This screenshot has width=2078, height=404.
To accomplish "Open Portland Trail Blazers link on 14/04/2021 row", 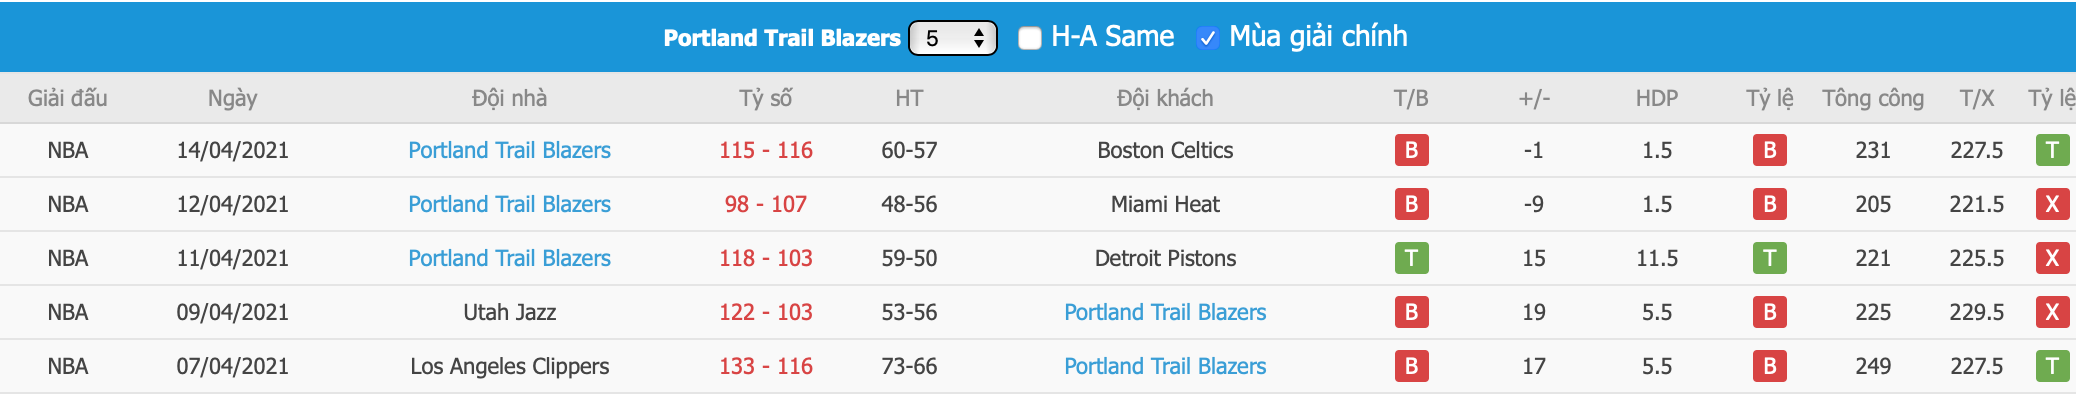I will (x=509, y=150).
